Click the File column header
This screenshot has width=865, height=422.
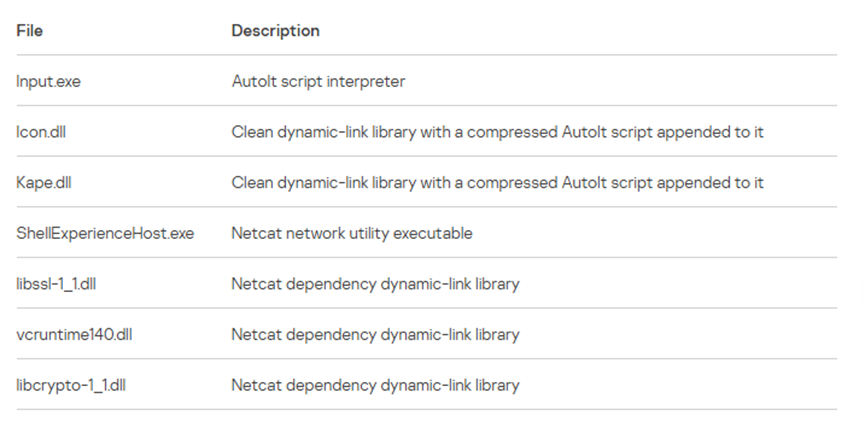click(x=29, y=31)
